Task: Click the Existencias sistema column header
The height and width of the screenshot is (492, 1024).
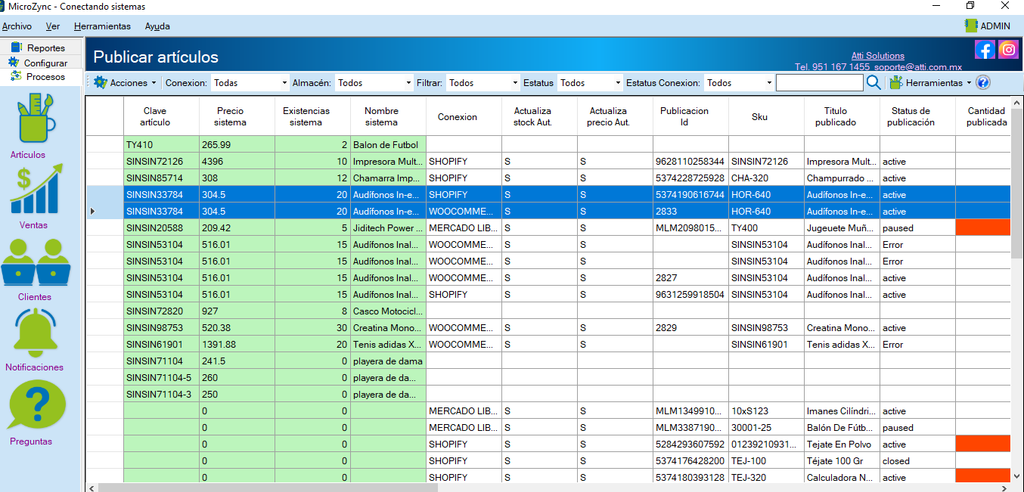Action: click(313, 116)
